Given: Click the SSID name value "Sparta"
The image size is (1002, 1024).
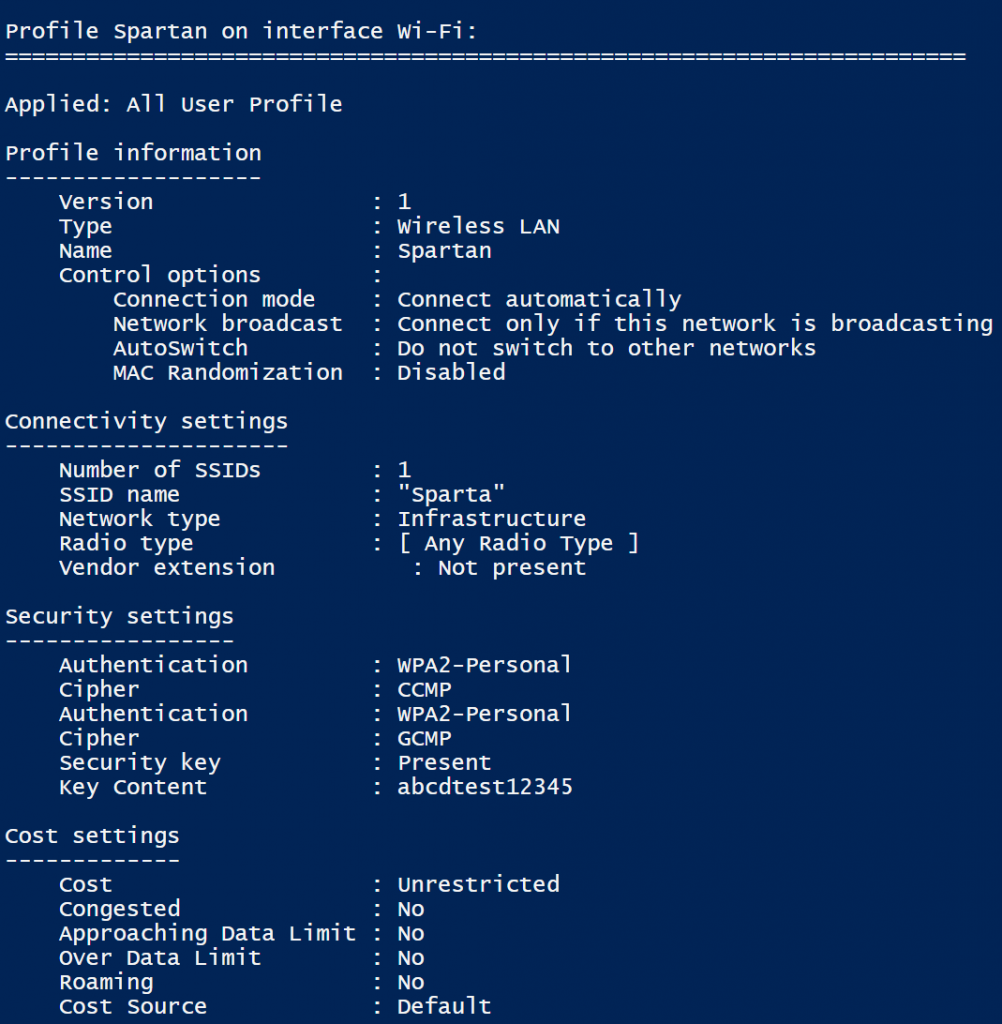Looking at the screenshot, I should pyautogui.click(x=451, y=494).
